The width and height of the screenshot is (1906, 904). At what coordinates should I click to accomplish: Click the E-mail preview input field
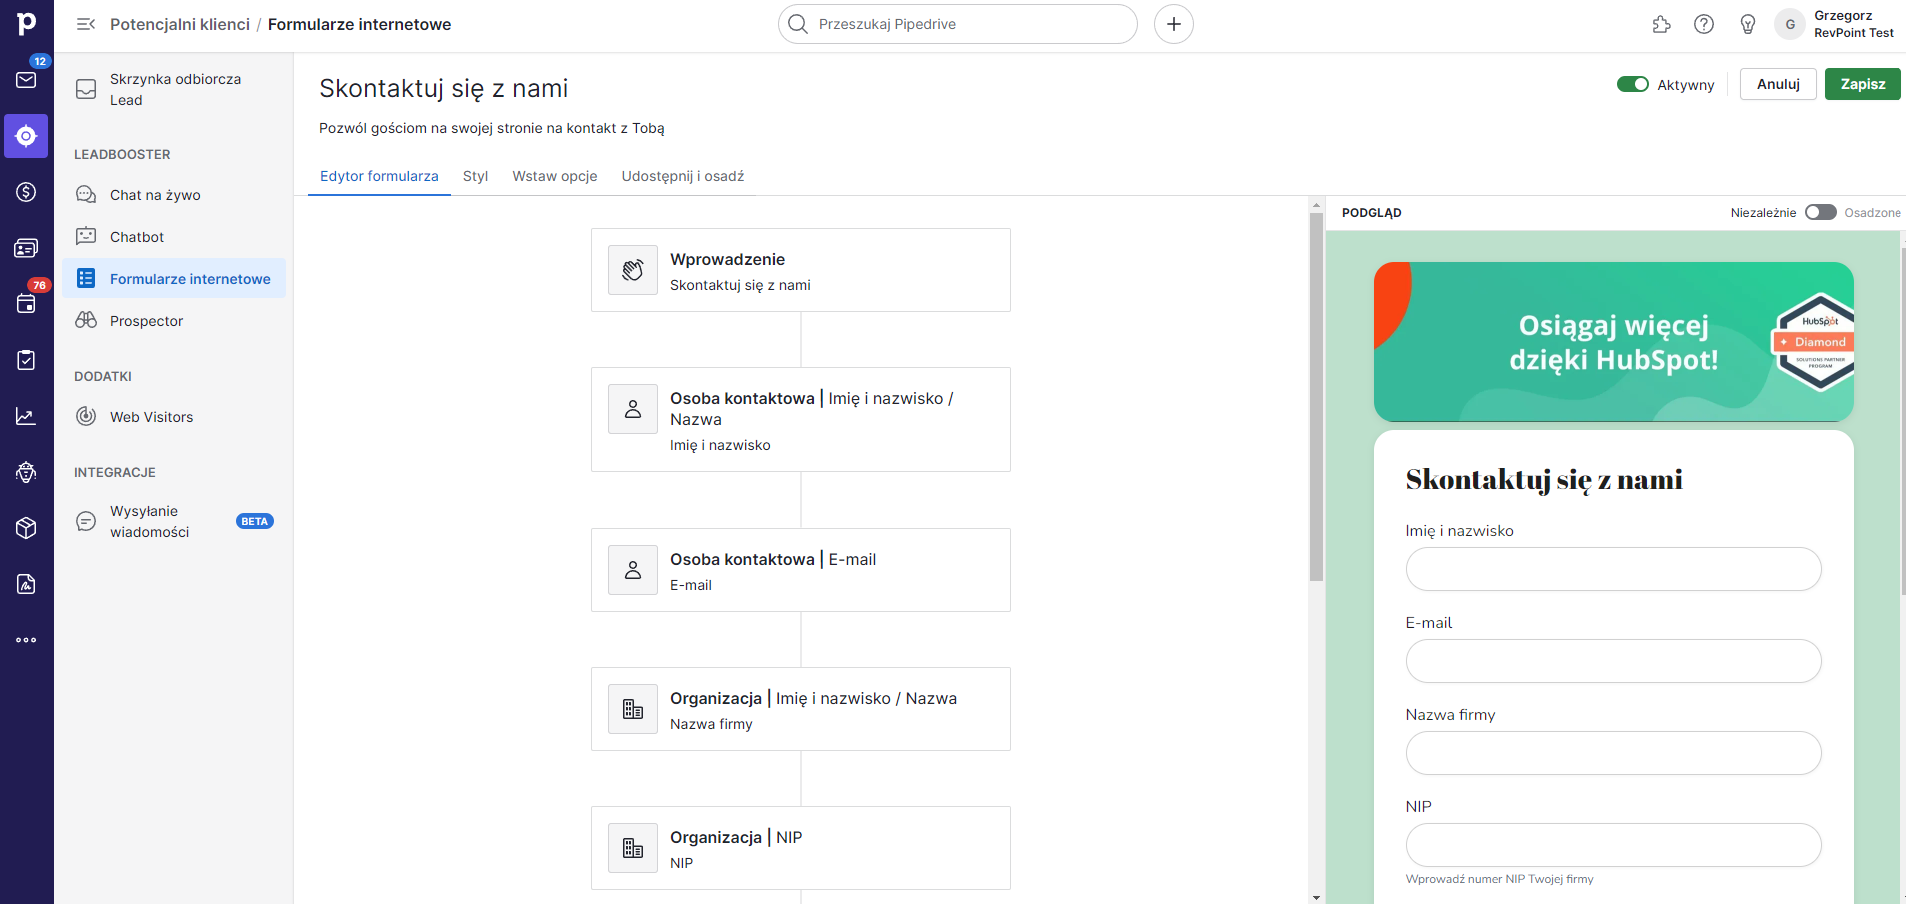[1613, 661]
